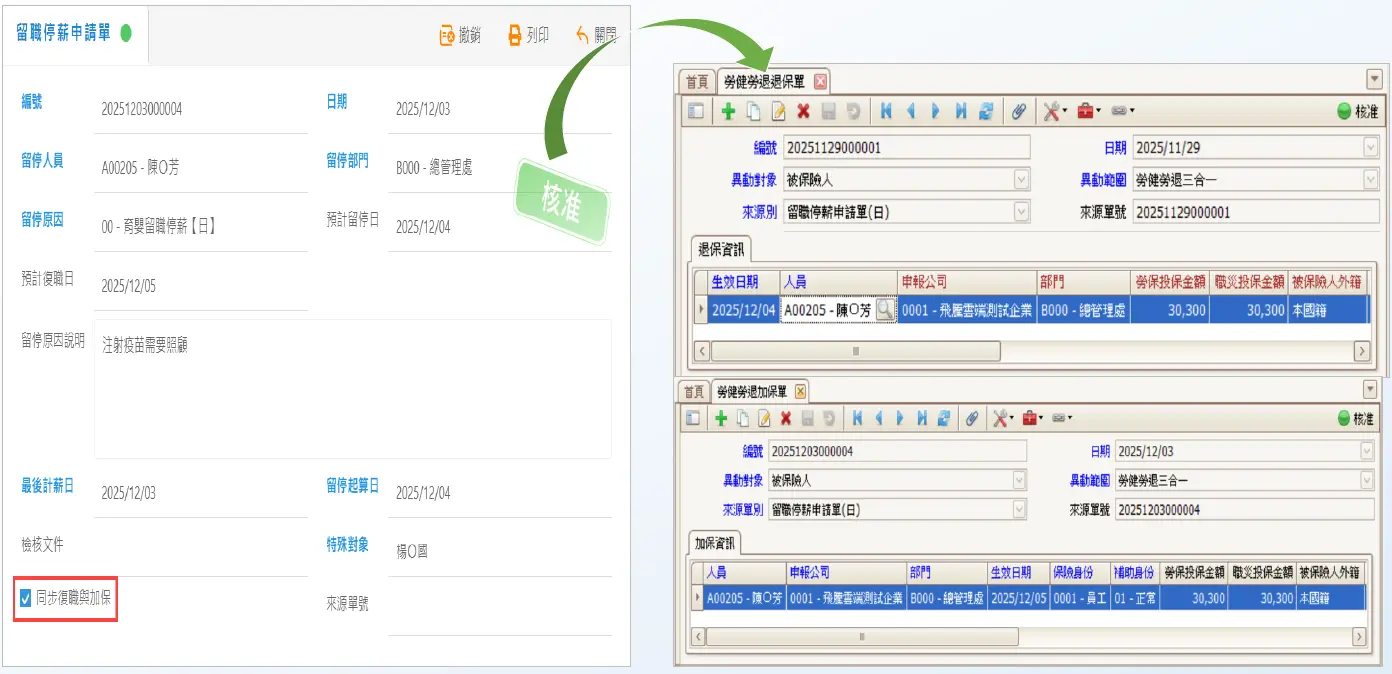Image resolution: width=1392 pixels, height=674 pixels.
Task: Select the 加保資訊 tab
Action: (x=715, y=543)
